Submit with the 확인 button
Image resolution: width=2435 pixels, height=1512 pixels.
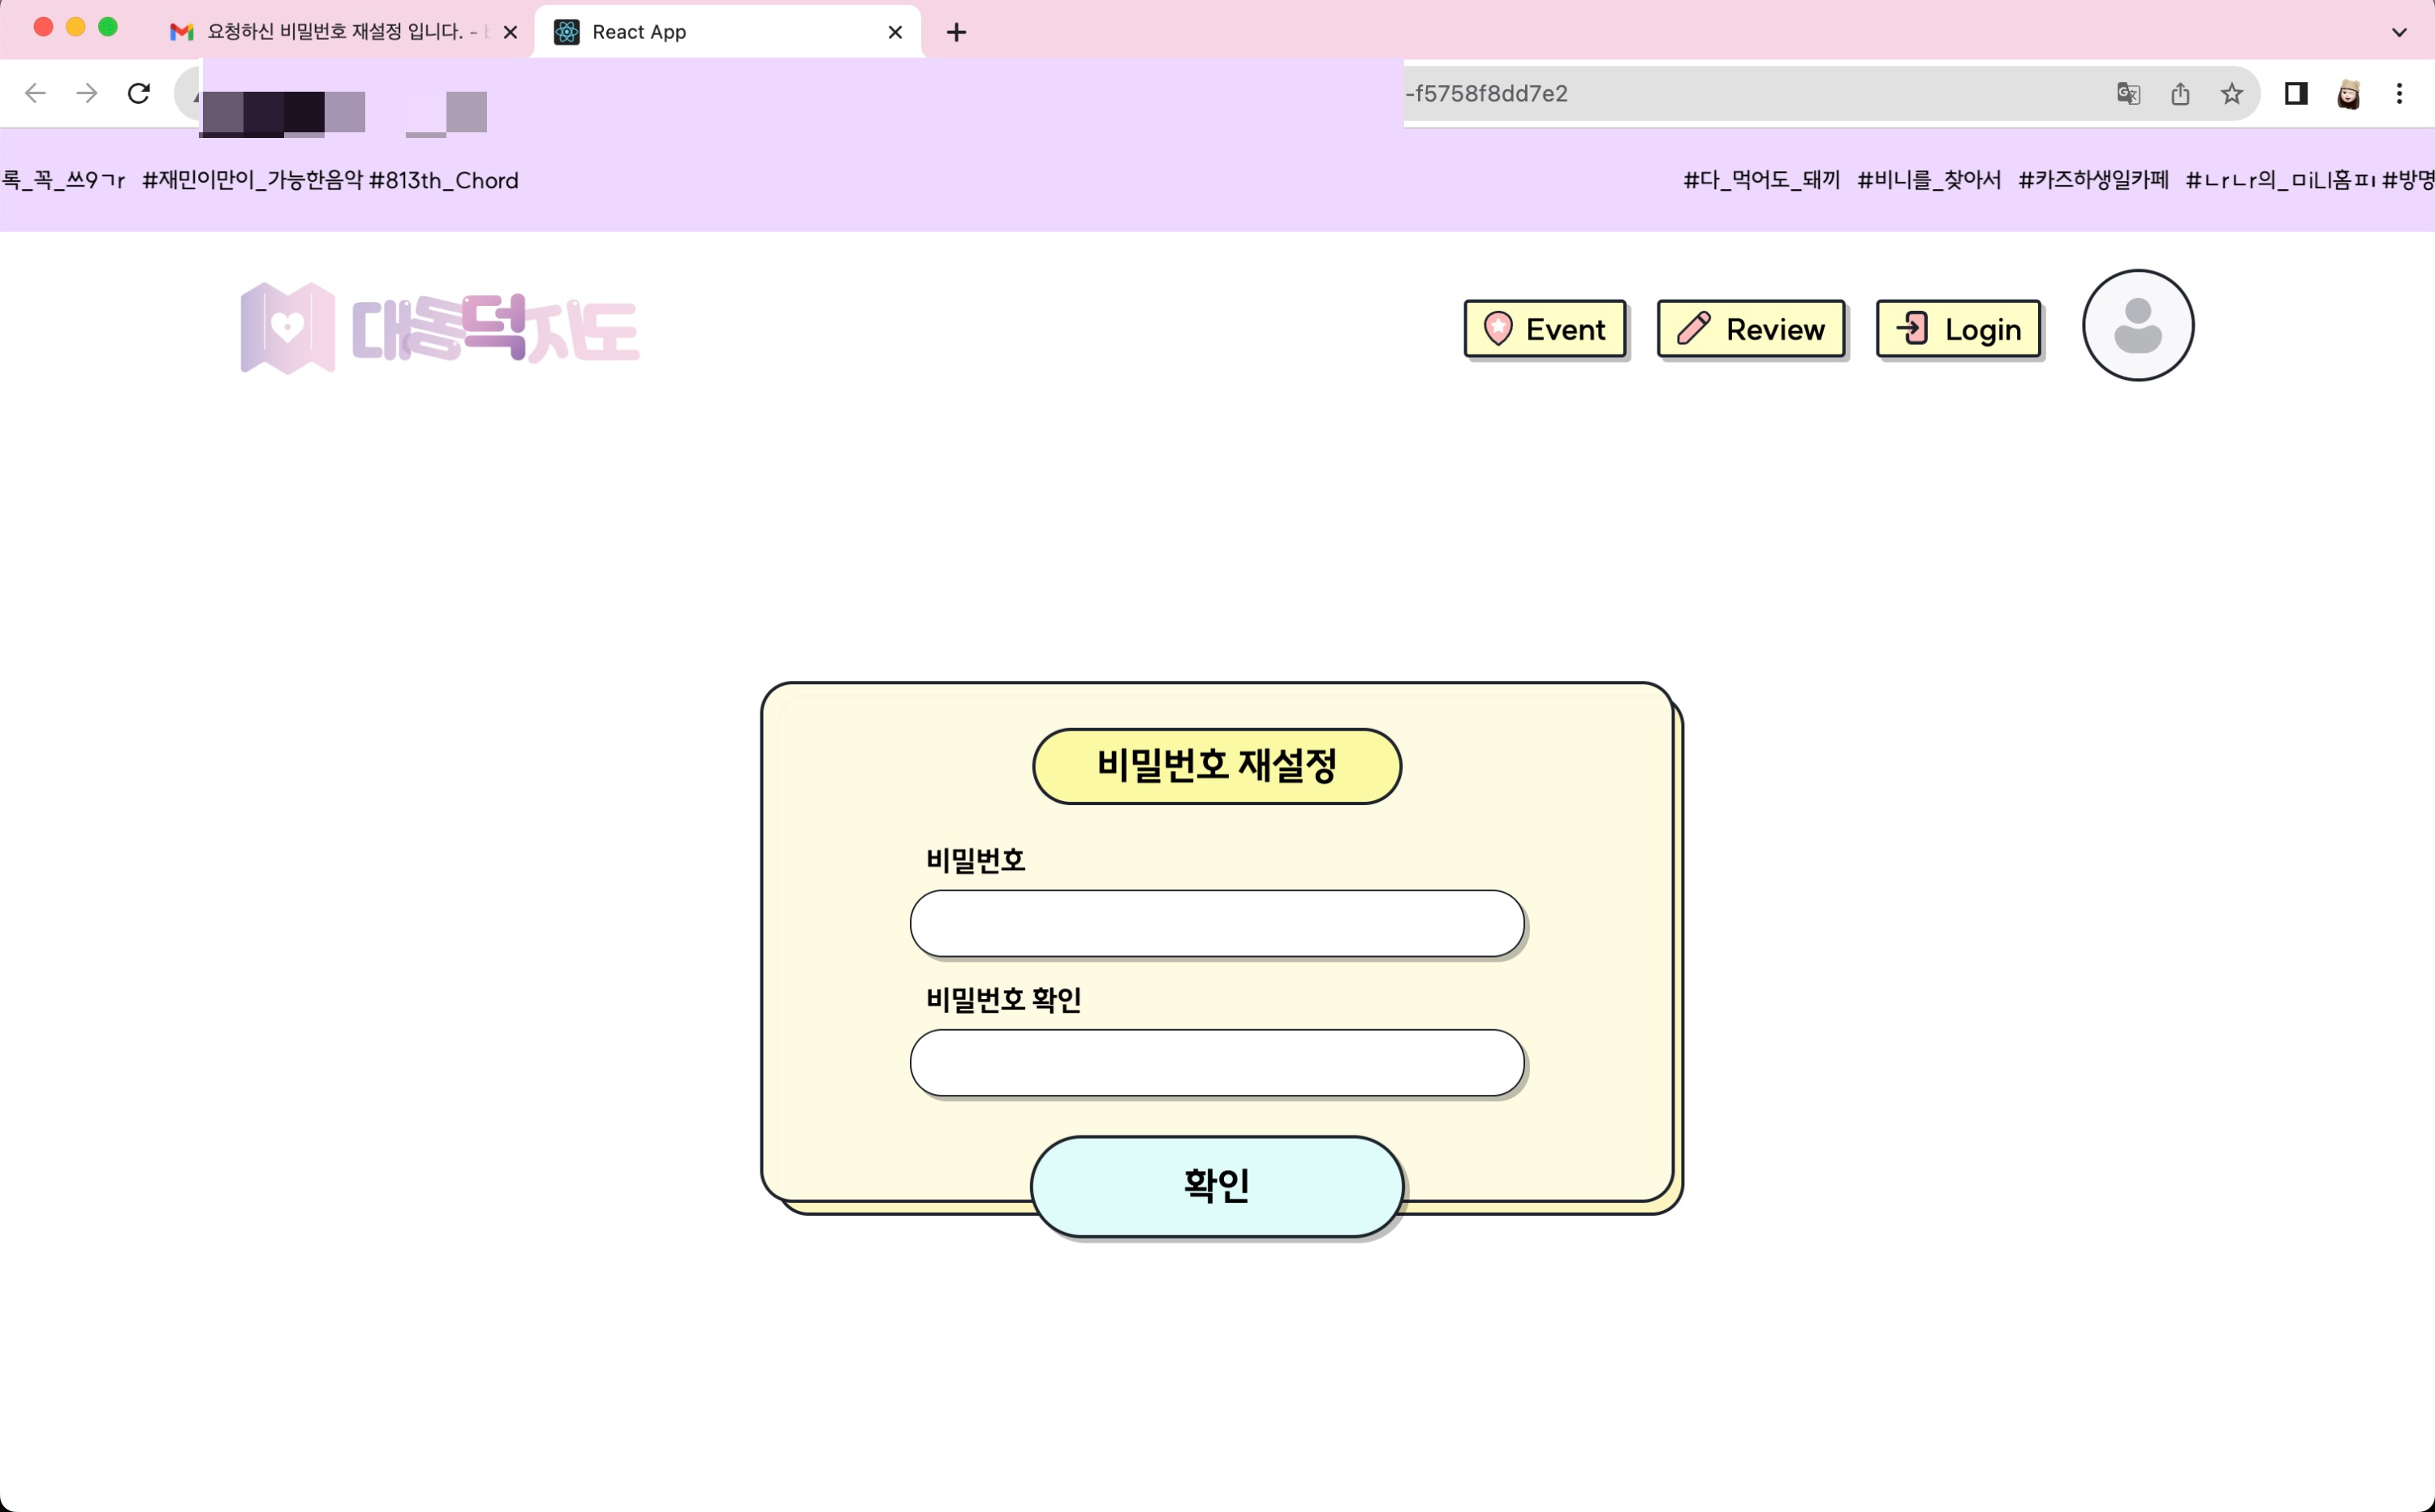coord(1216,1186)
